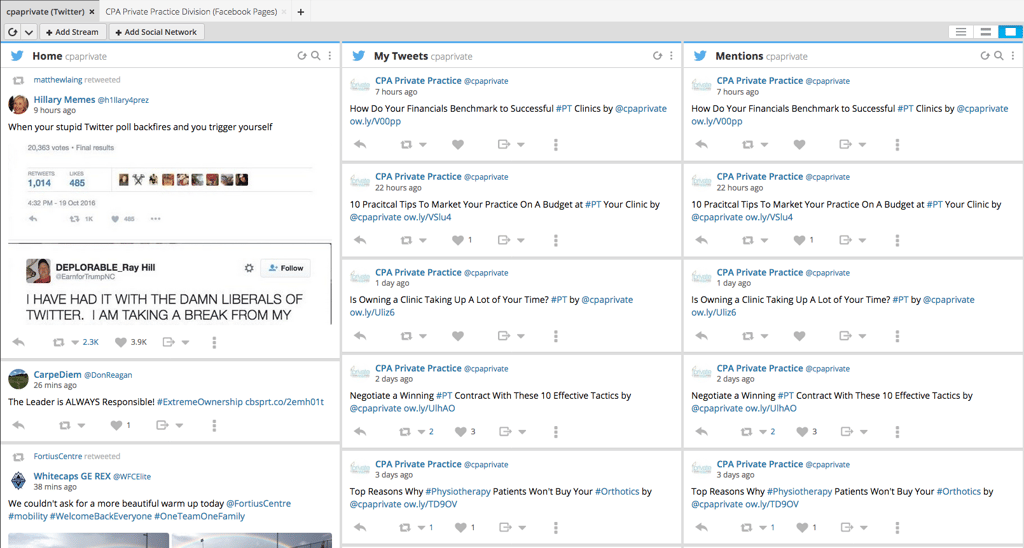Open more options on Financials Benchmark tweet, Mentions
Viewport: 1024px width, 548px height.
pyautogui.click(x=897, y=144)
